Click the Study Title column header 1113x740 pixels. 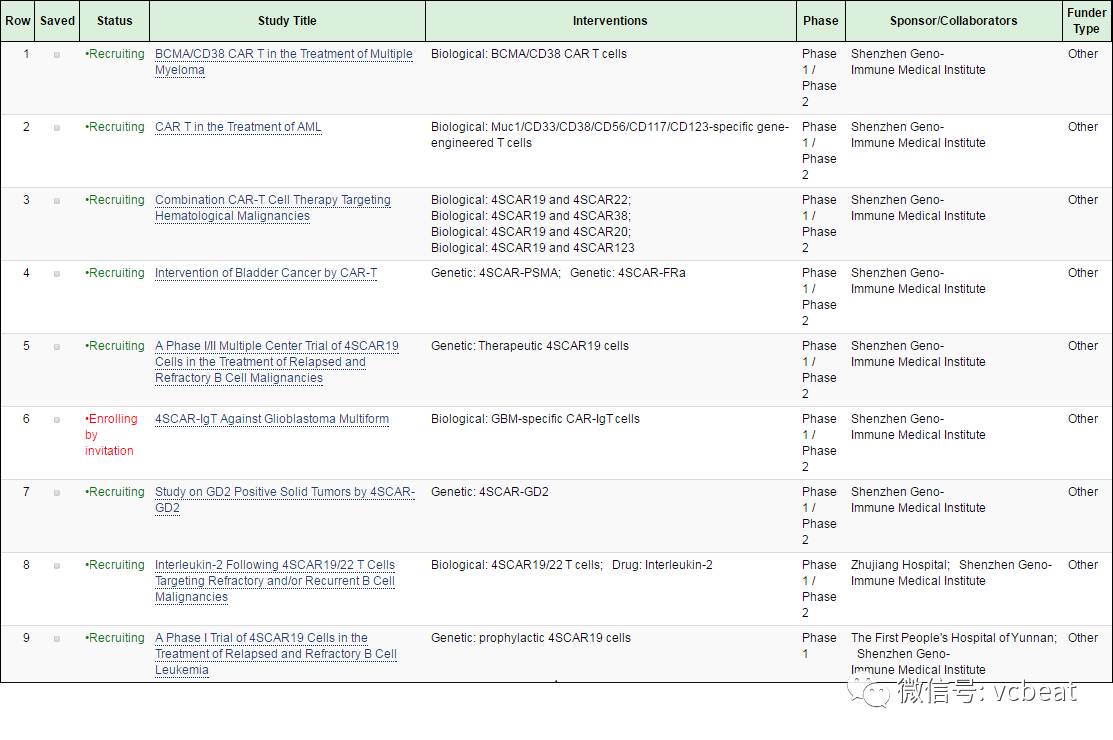coord(287,21)
